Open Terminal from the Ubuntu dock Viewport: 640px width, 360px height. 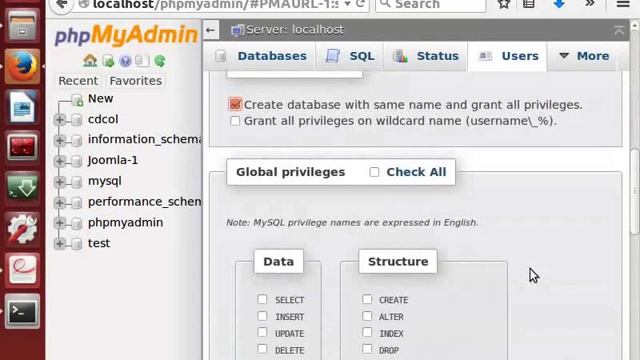pyautogui.click(x=22, y=311)
